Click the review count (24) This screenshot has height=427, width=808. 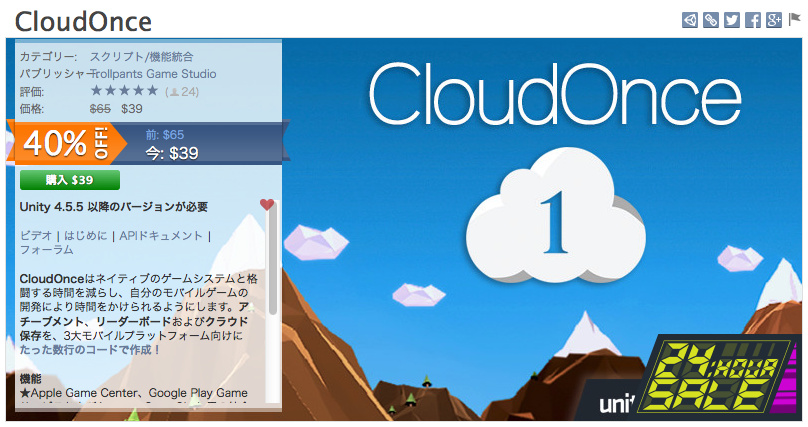182,92
